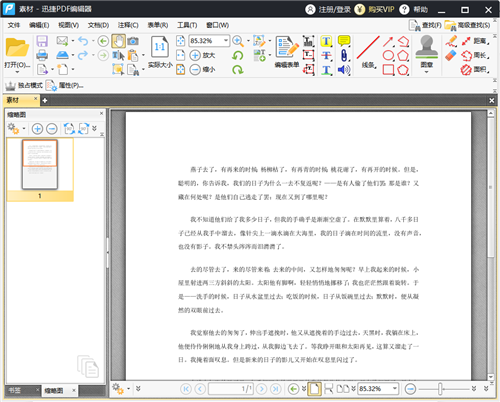Viewport: 500px width, 402px height.
Task: Expand thumbnail panel options gear dropdown
Action: click(x=24, y=129)
